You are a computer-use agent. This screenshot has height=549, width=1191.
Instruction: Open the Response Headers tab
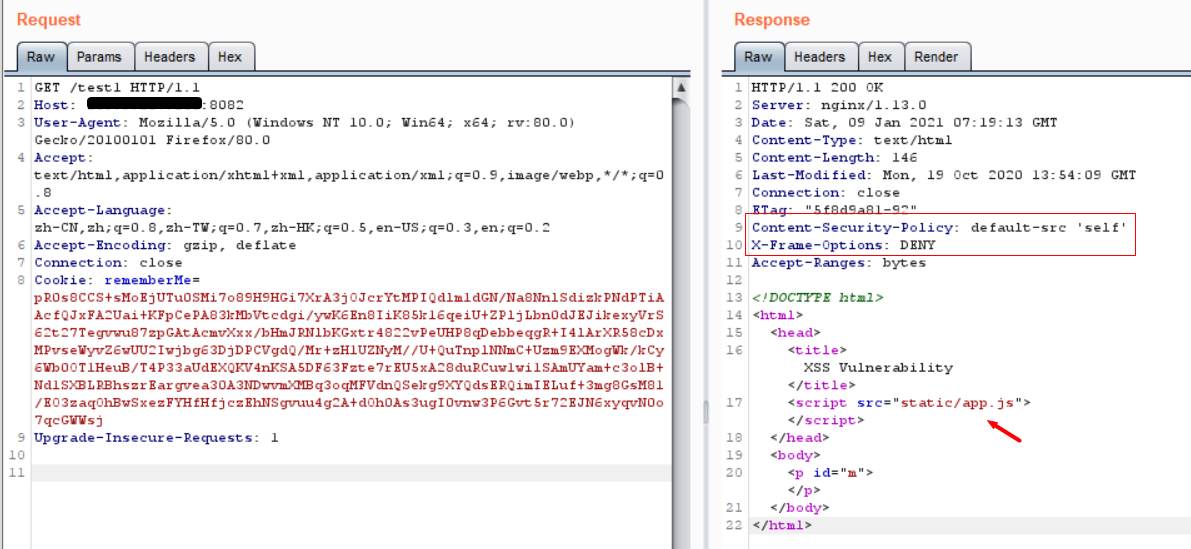(819, 57)
